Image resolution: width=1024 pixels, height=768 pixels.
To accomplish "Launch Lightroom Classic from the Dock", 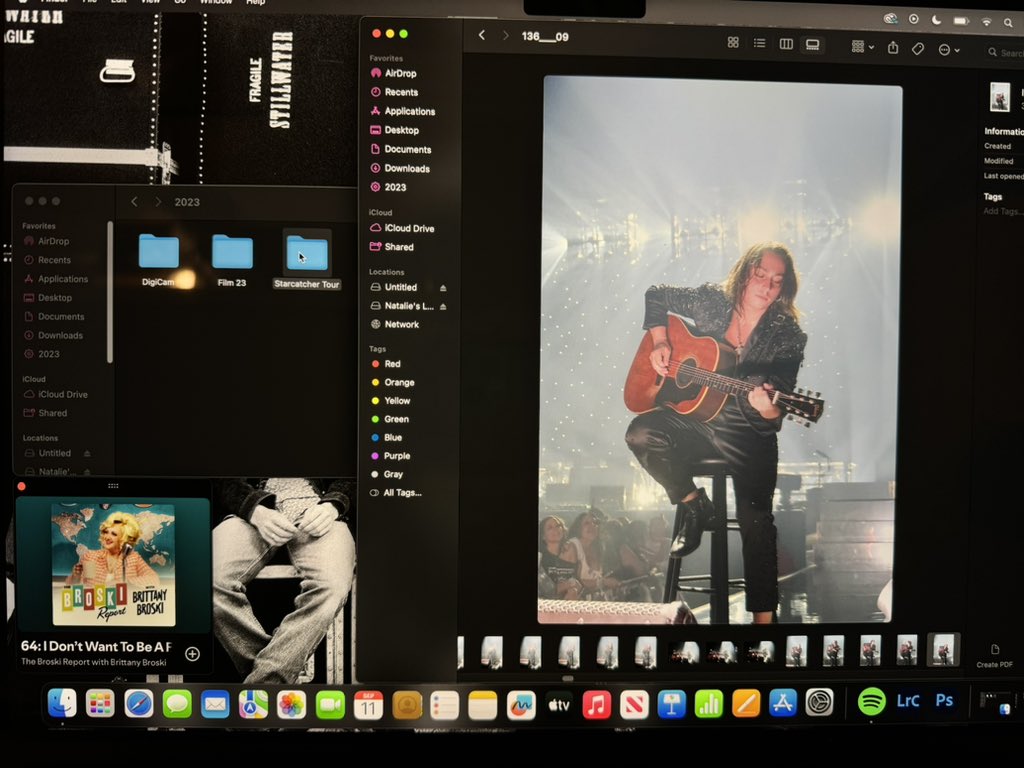I will click(x=908, y=701).
